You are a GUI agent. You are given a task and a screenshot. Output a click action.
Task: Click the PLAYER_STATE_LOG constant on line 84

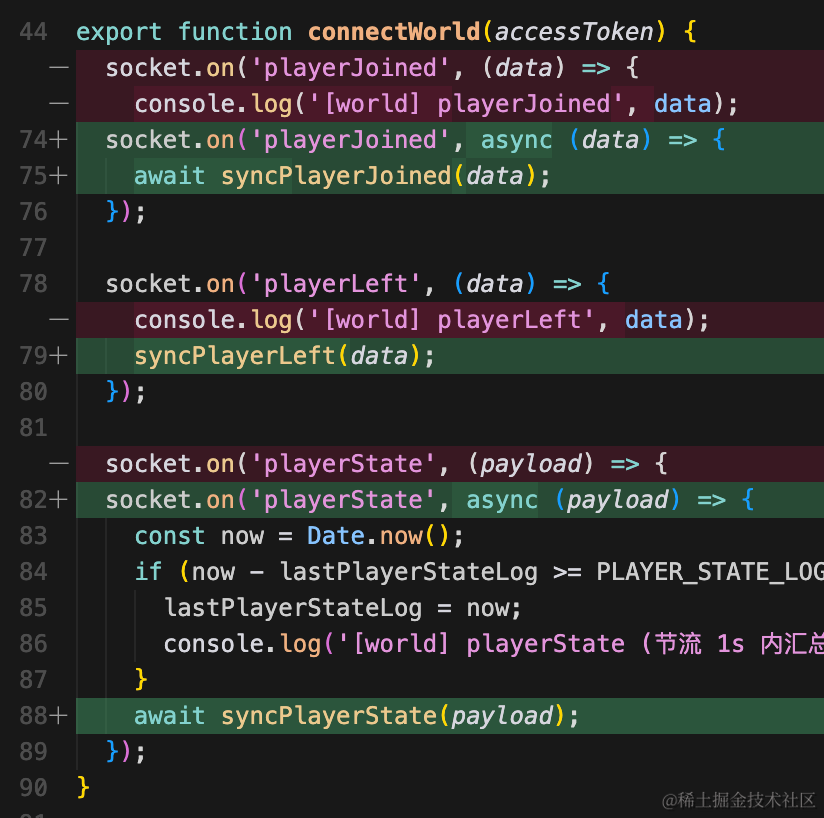pyautogui.click(x=709, y=572)
